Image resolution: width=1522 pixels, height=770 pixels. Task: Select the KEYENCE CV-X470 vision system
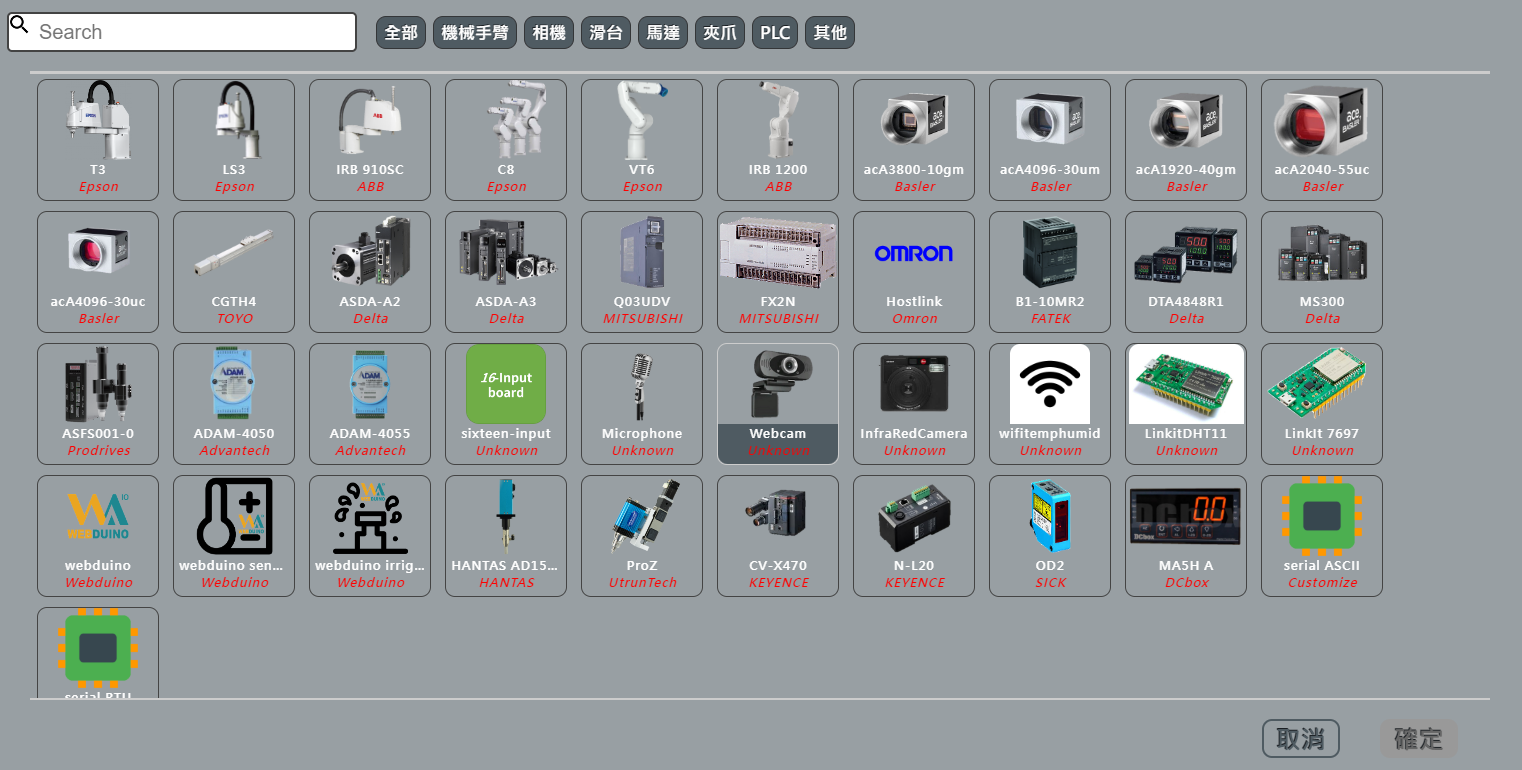click(x=778, y=536)
